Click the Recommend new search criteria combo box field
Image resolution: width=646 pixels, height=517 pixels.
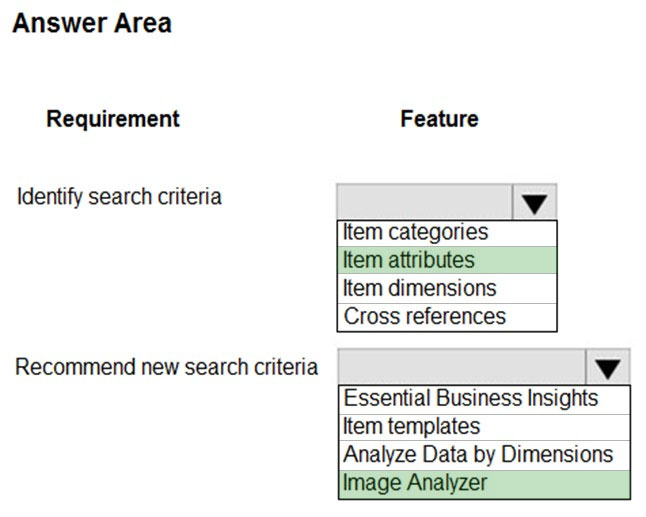[x=462, y=367]
